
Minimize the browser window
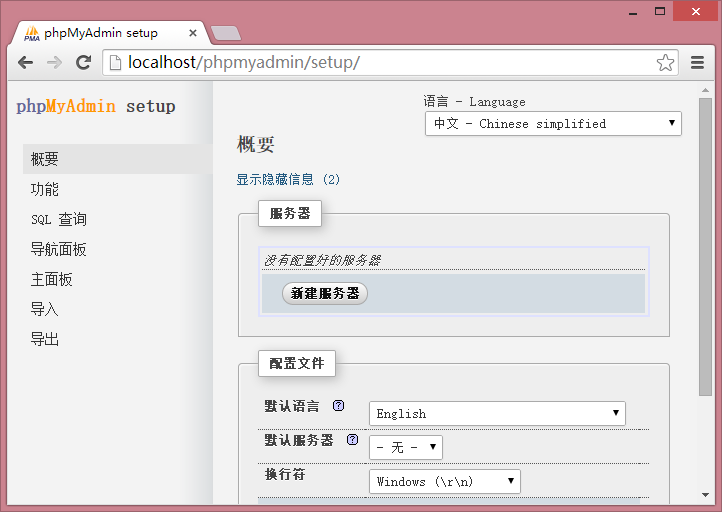(633, 12)
